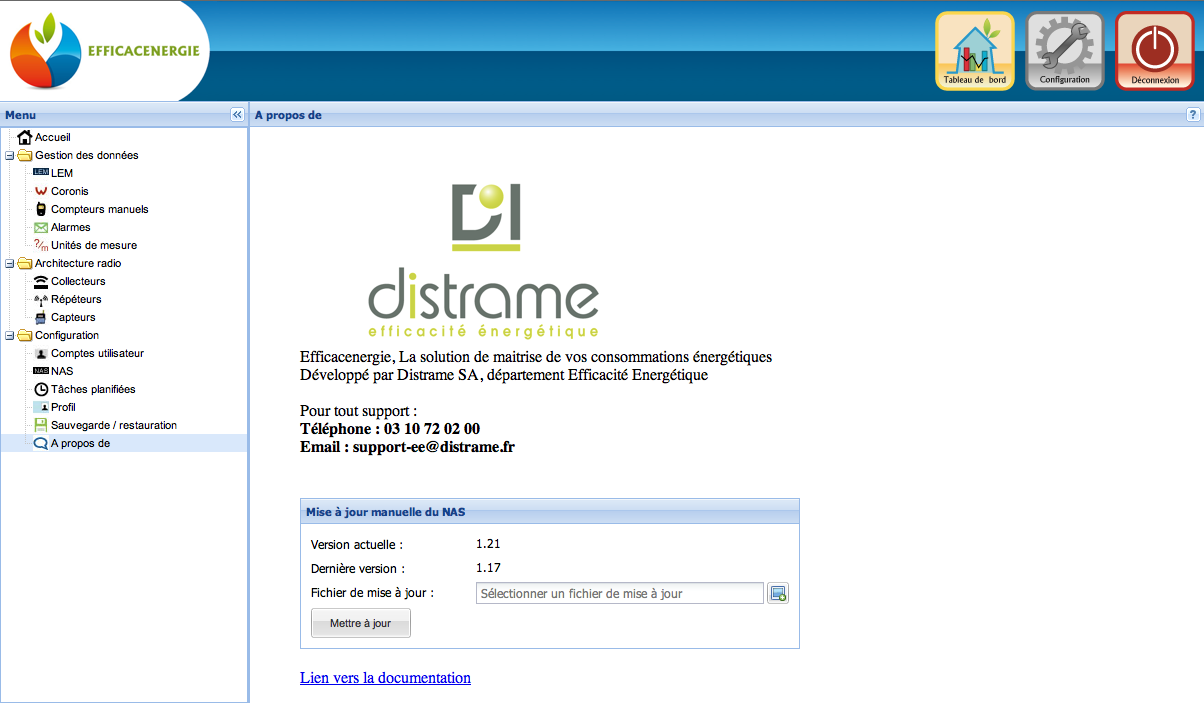Select Coronis label in the menu tree
Viewport: 1204px width, 703px height.
click(70, 191)
